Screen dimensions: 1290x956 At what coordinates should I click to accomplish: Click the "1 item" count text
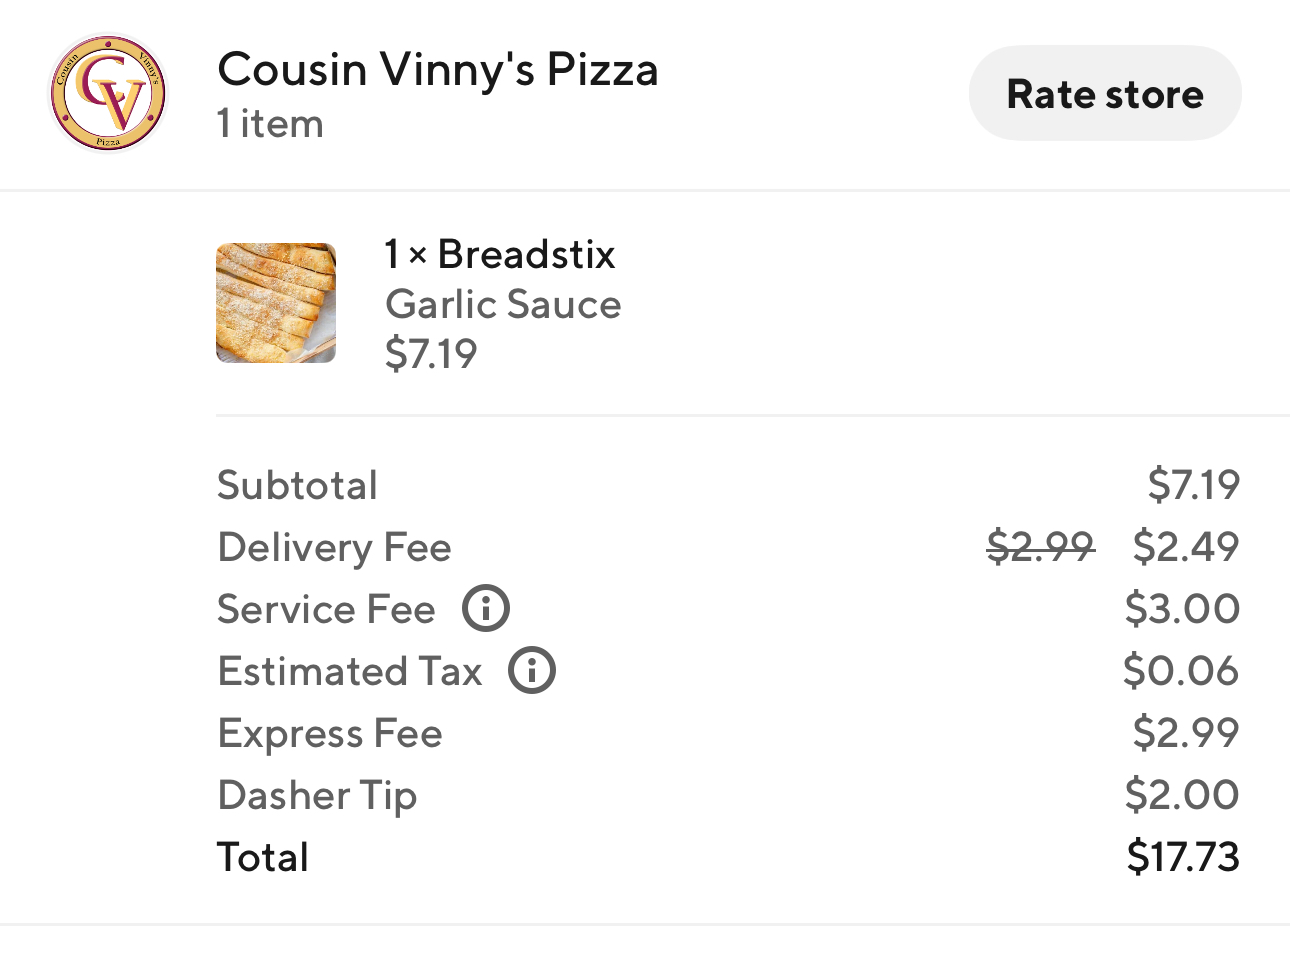(x=270, y=124)
